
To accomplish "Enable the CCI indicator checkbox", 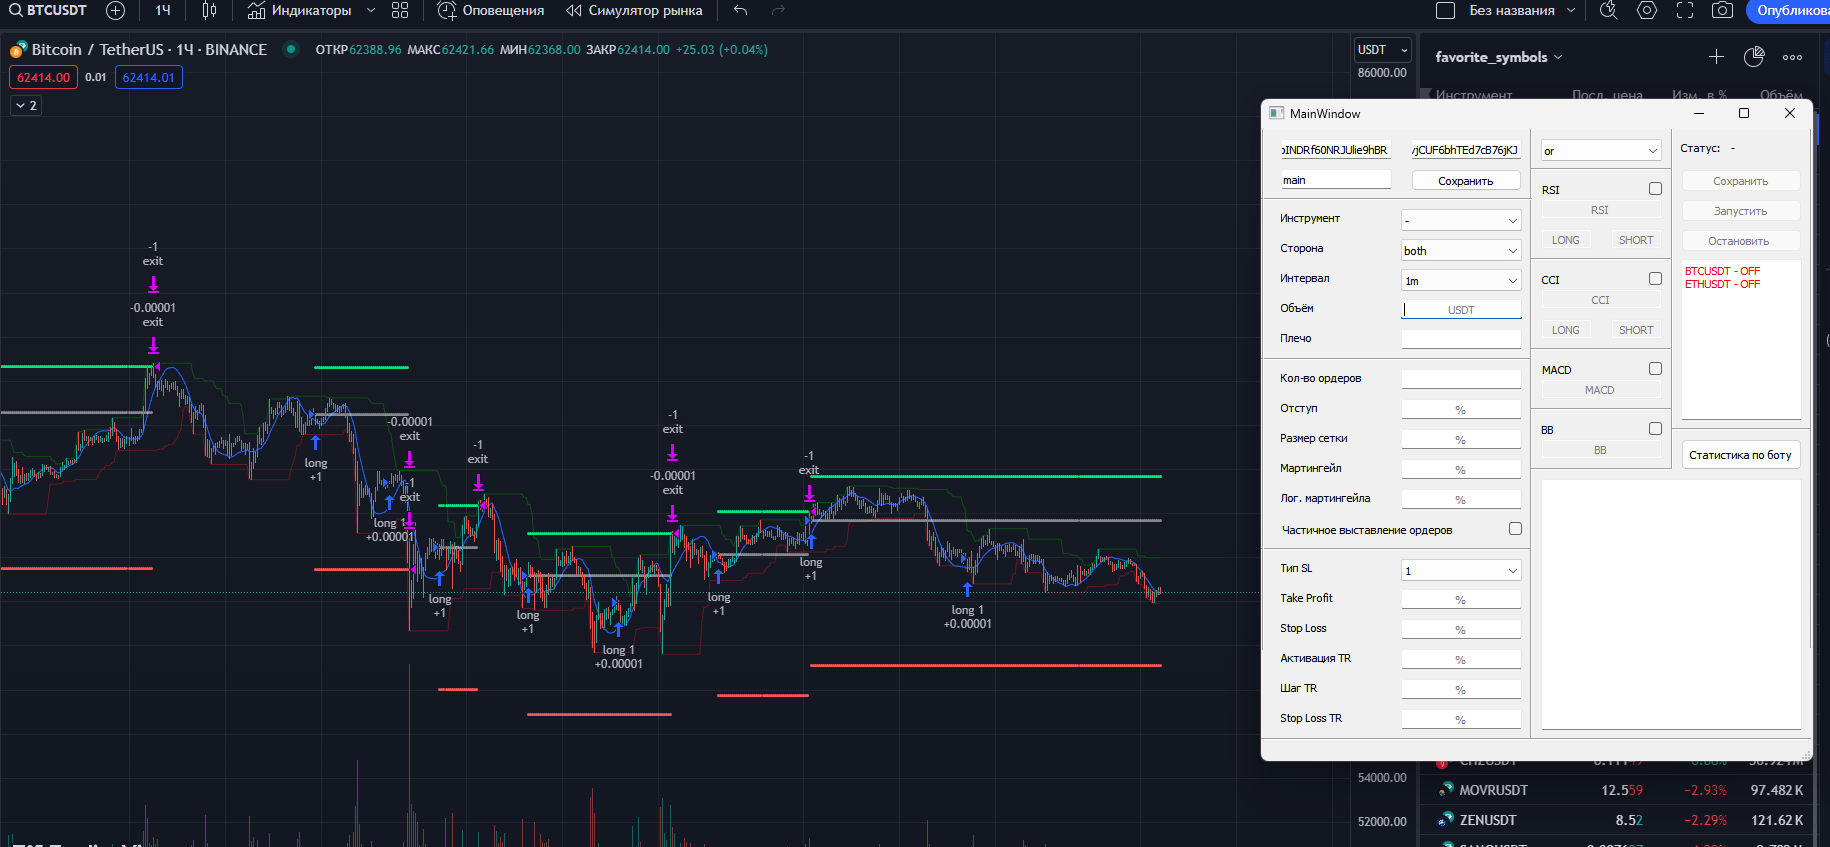I will pos(1655,279).
